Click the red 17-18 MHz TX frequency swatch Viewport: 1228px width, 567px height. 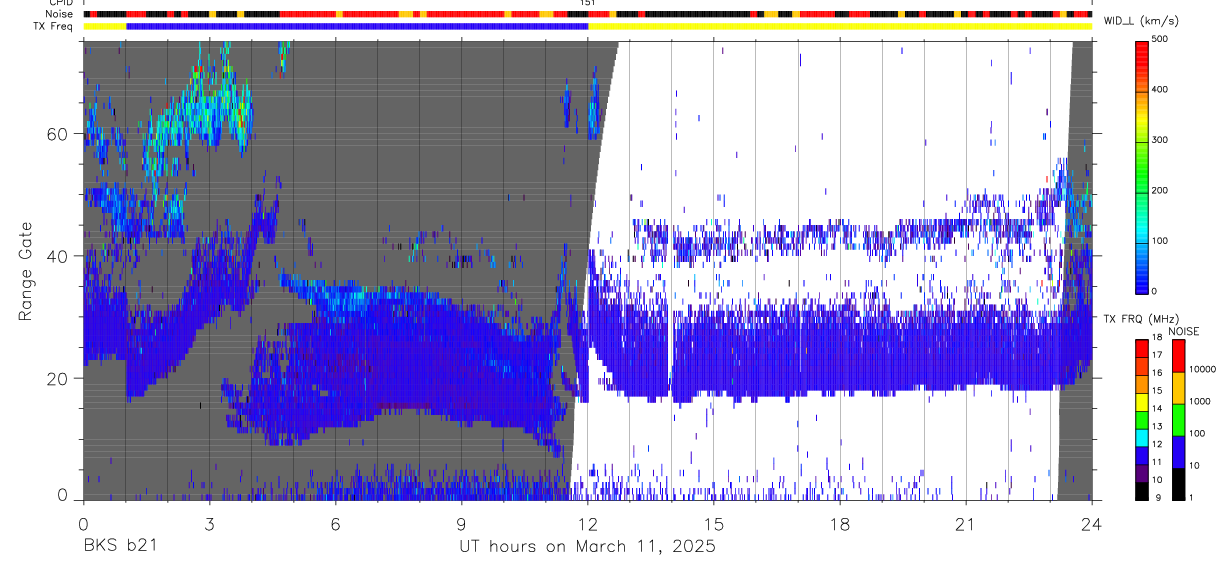pos(1141,348)
